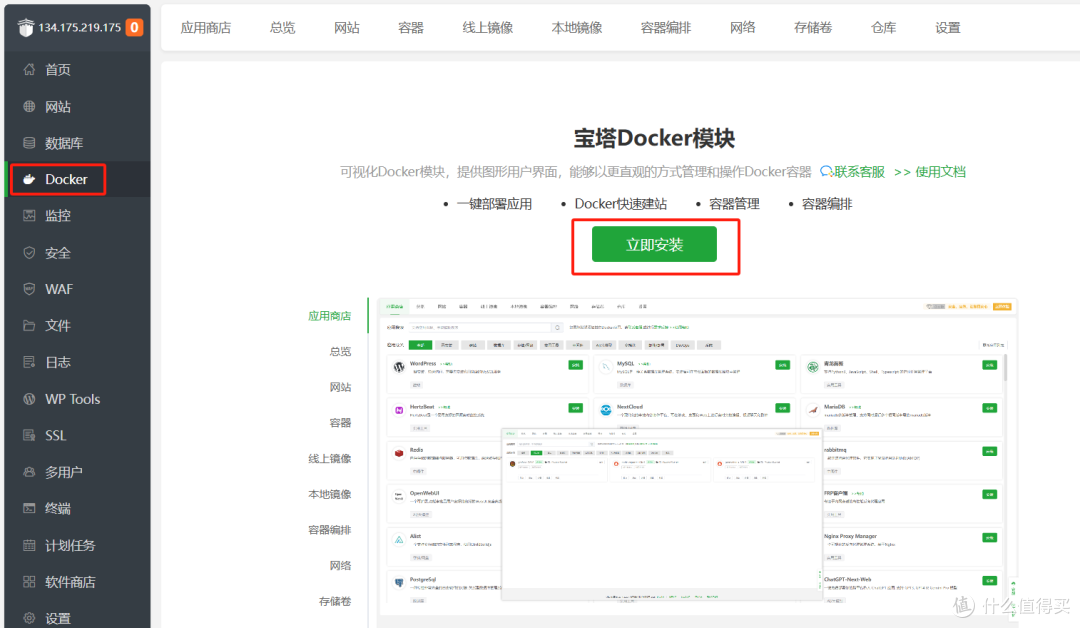This screenshot has height=628, width=1080.
Task: Click the Docker whale icon in sidebar
Action: tap(29, 180)
